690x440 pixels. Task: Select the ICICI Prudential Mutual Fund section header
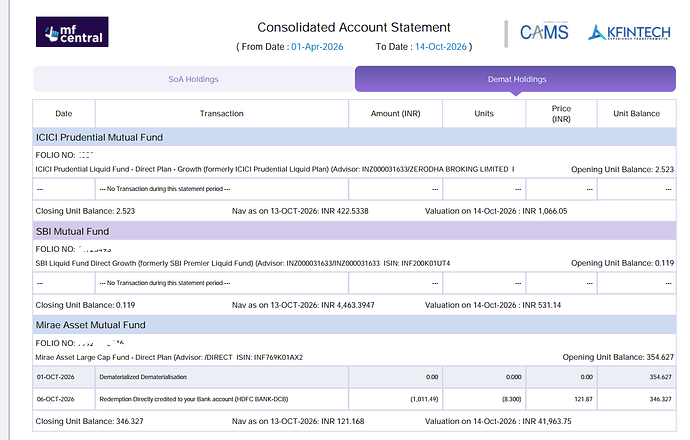tap(354, 137)
